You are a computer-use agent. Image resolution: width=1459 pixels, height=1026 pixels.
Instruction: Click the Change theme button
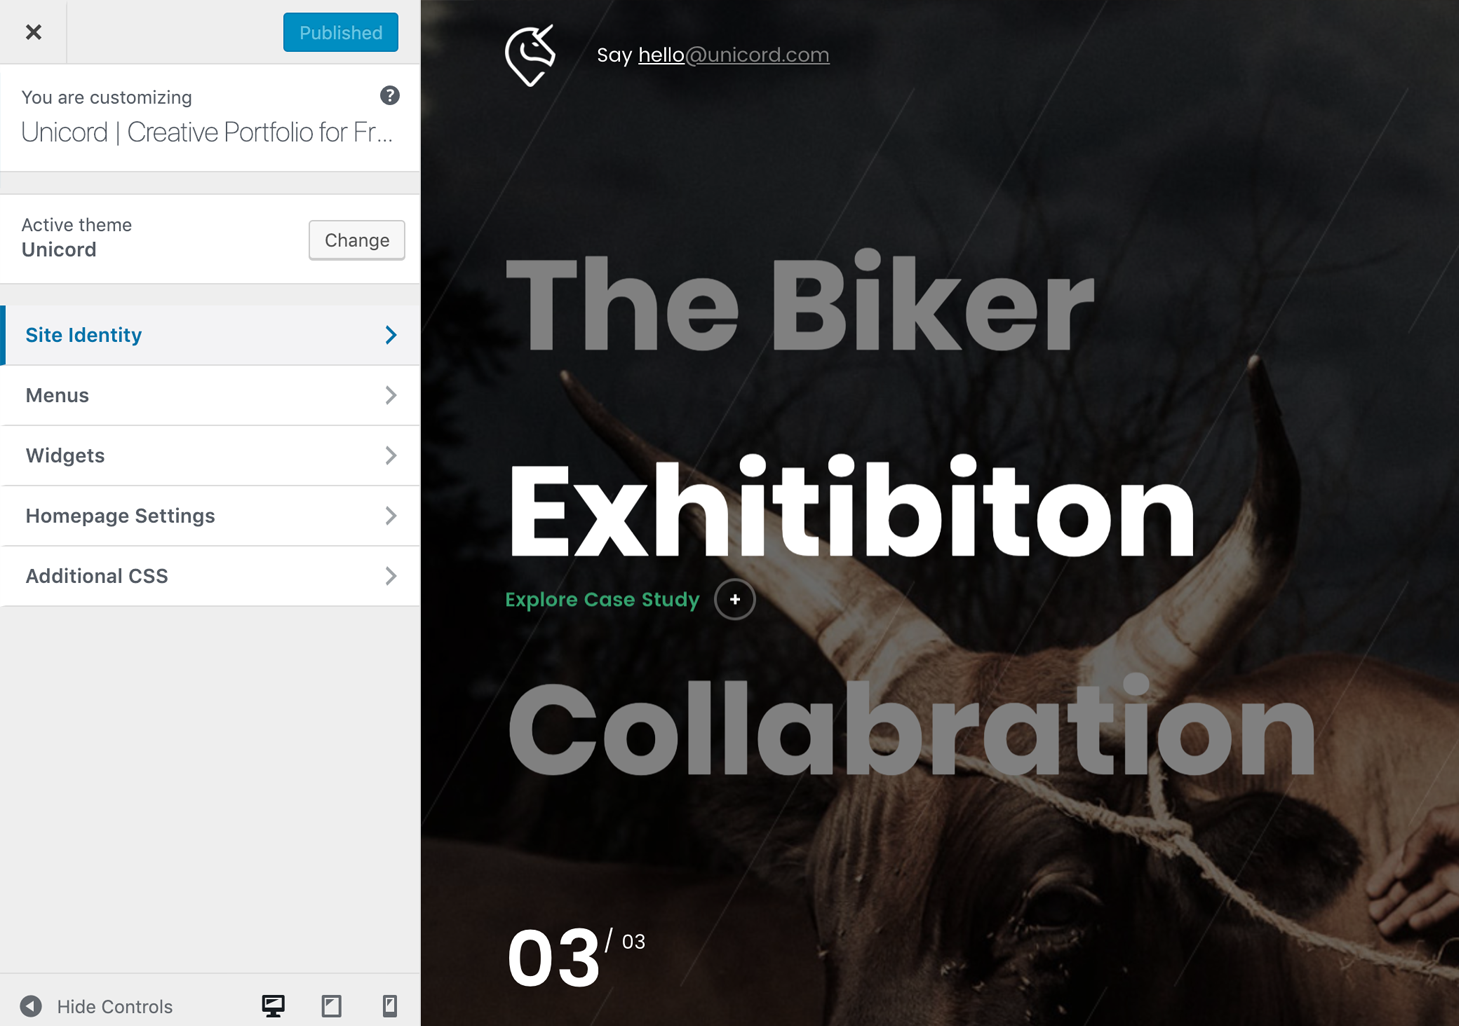(x=357, y=240)
